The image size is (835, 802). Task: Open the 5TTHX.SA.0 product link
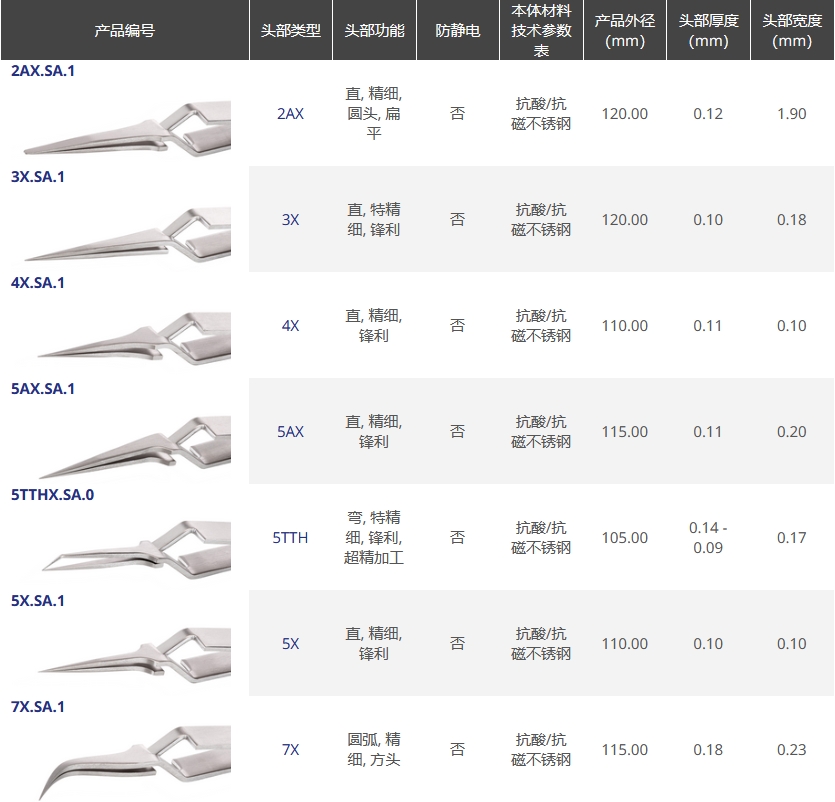52,495
